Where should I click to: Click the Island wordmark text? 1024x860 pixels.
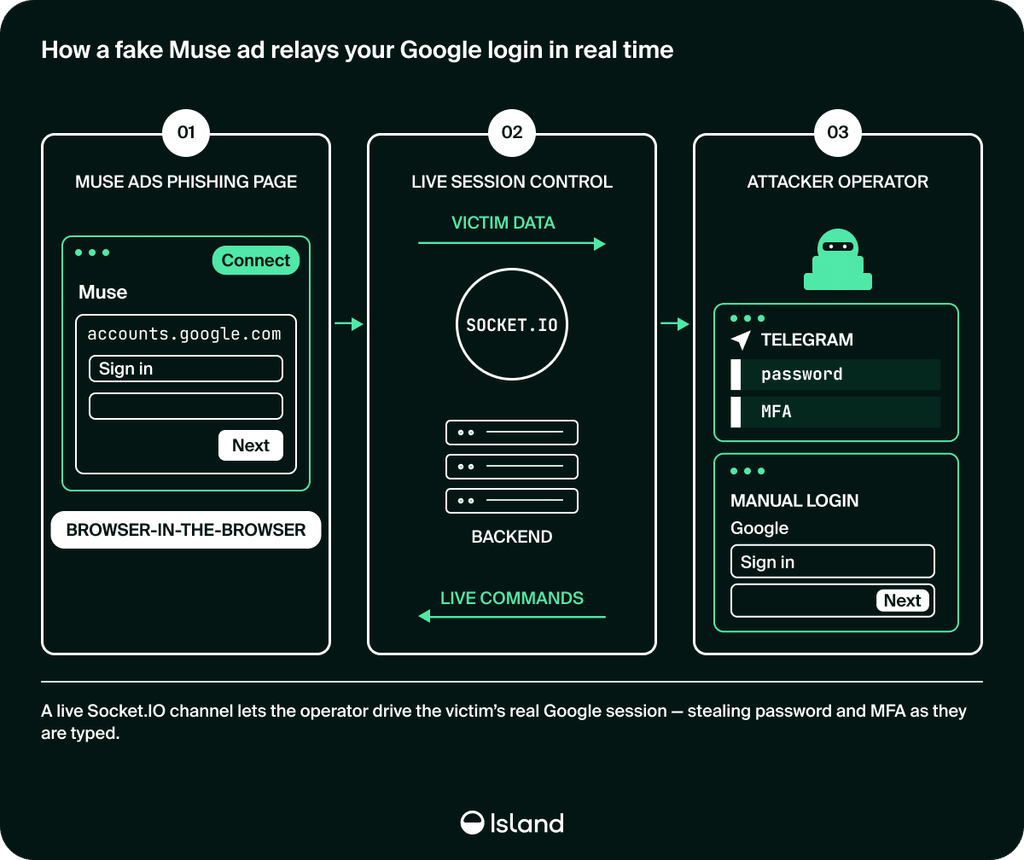pos(526,823)
